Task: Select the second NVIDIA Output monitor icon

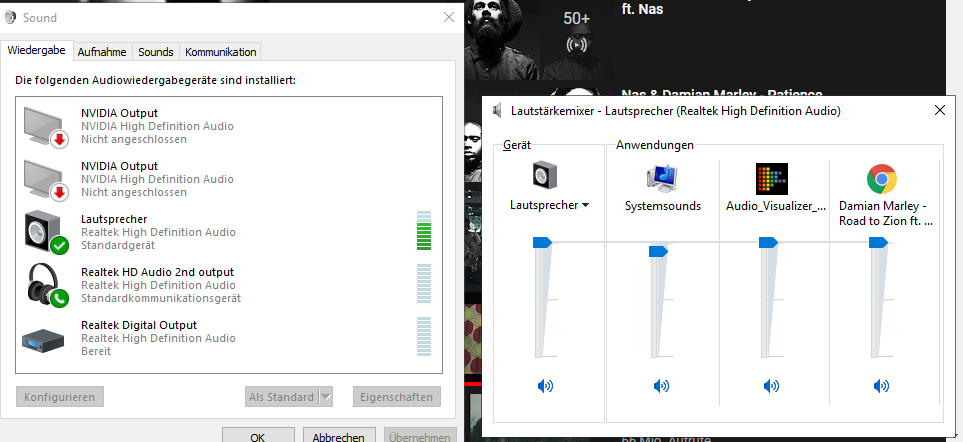Action: point(45,179)
